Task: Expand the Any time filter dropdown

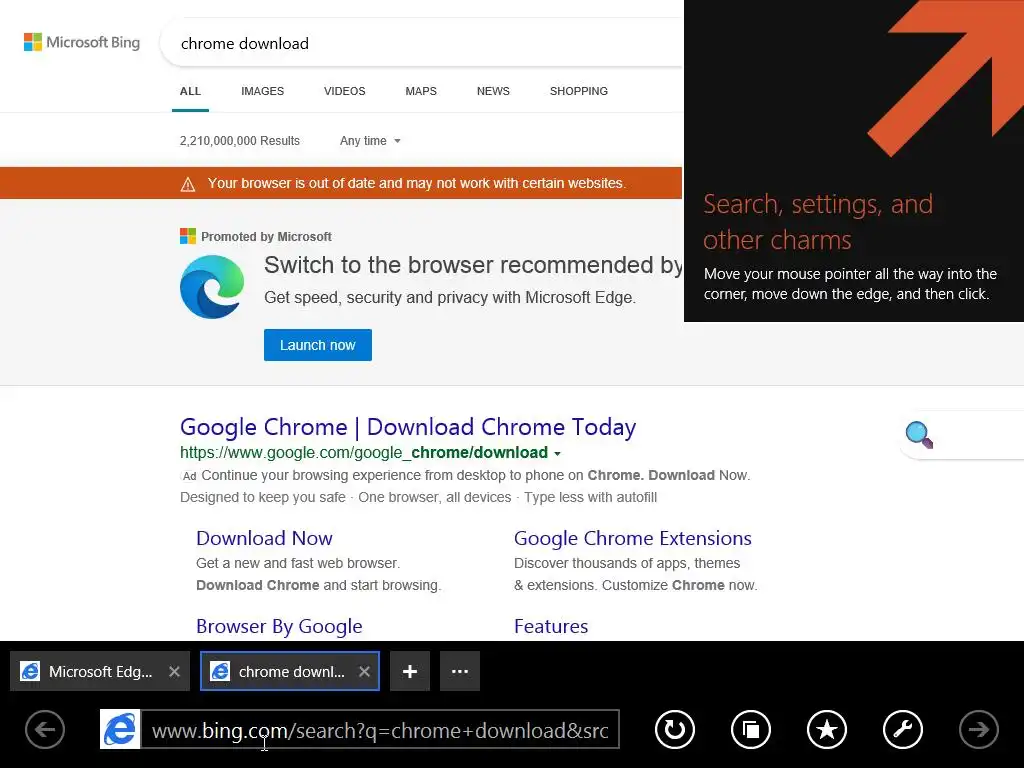Action: [370, 141]
